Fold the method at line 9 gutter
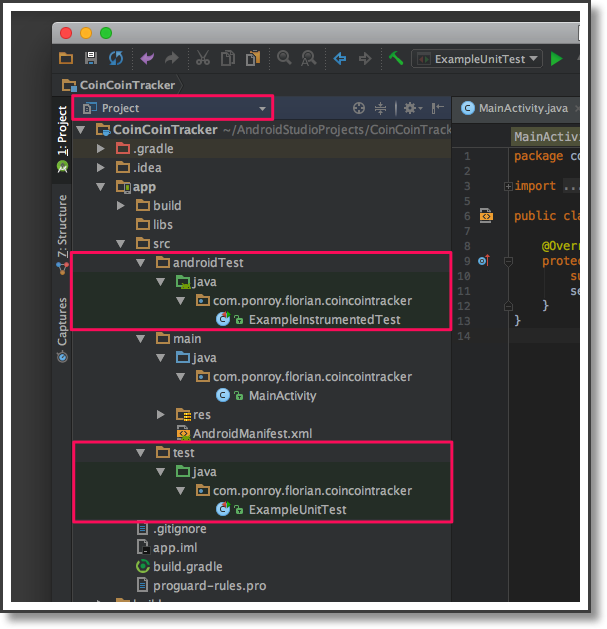This screenshot has height=629, width=607. tap(508, 262)
